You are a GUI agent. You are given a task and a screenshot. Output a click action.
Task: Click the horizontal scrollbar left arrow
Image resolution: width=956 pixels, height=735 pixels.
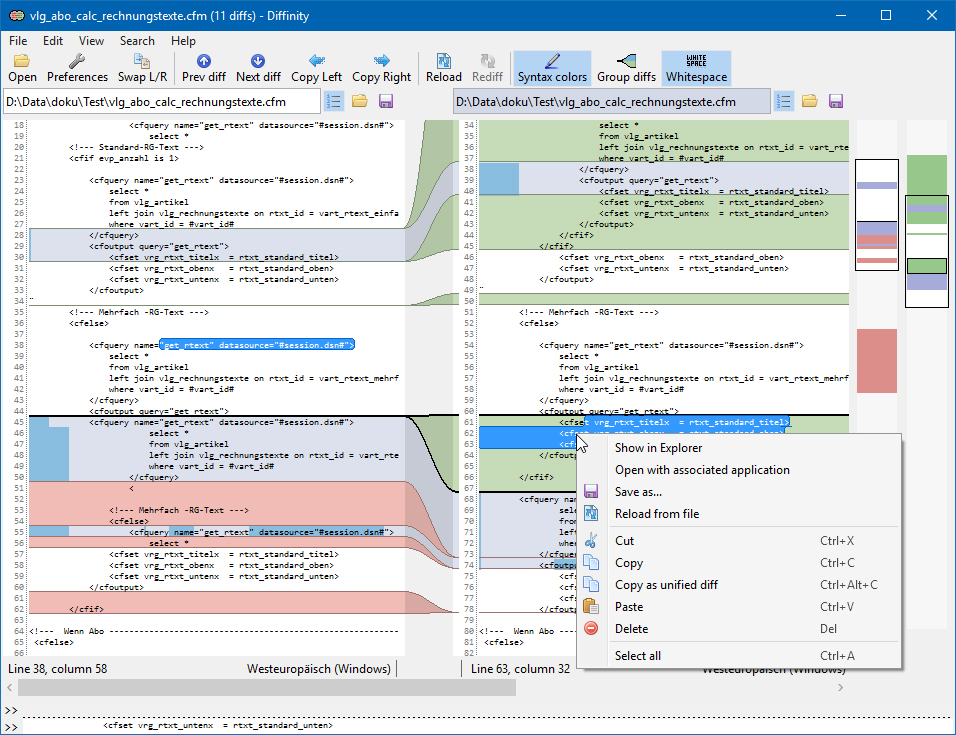pos(9,687)
